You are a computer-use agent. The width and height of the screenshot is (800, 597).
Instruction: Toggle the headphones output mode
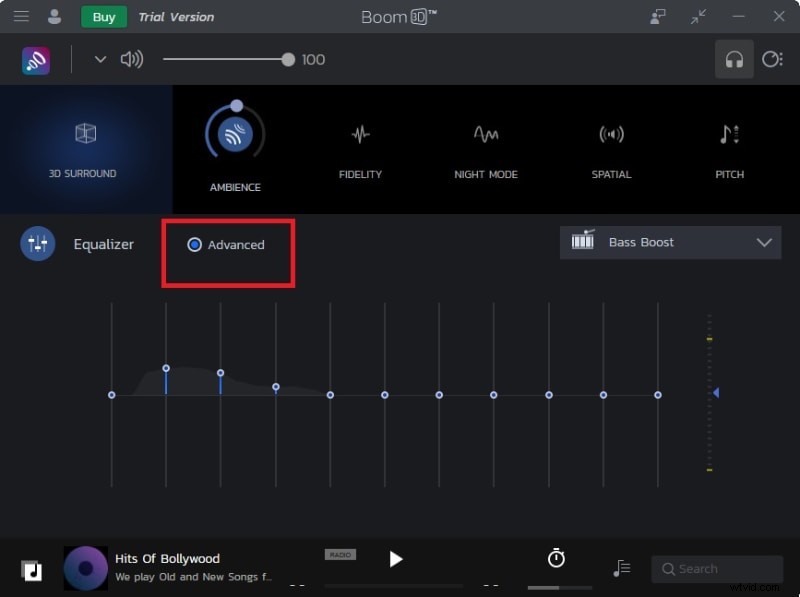[735, 59]
